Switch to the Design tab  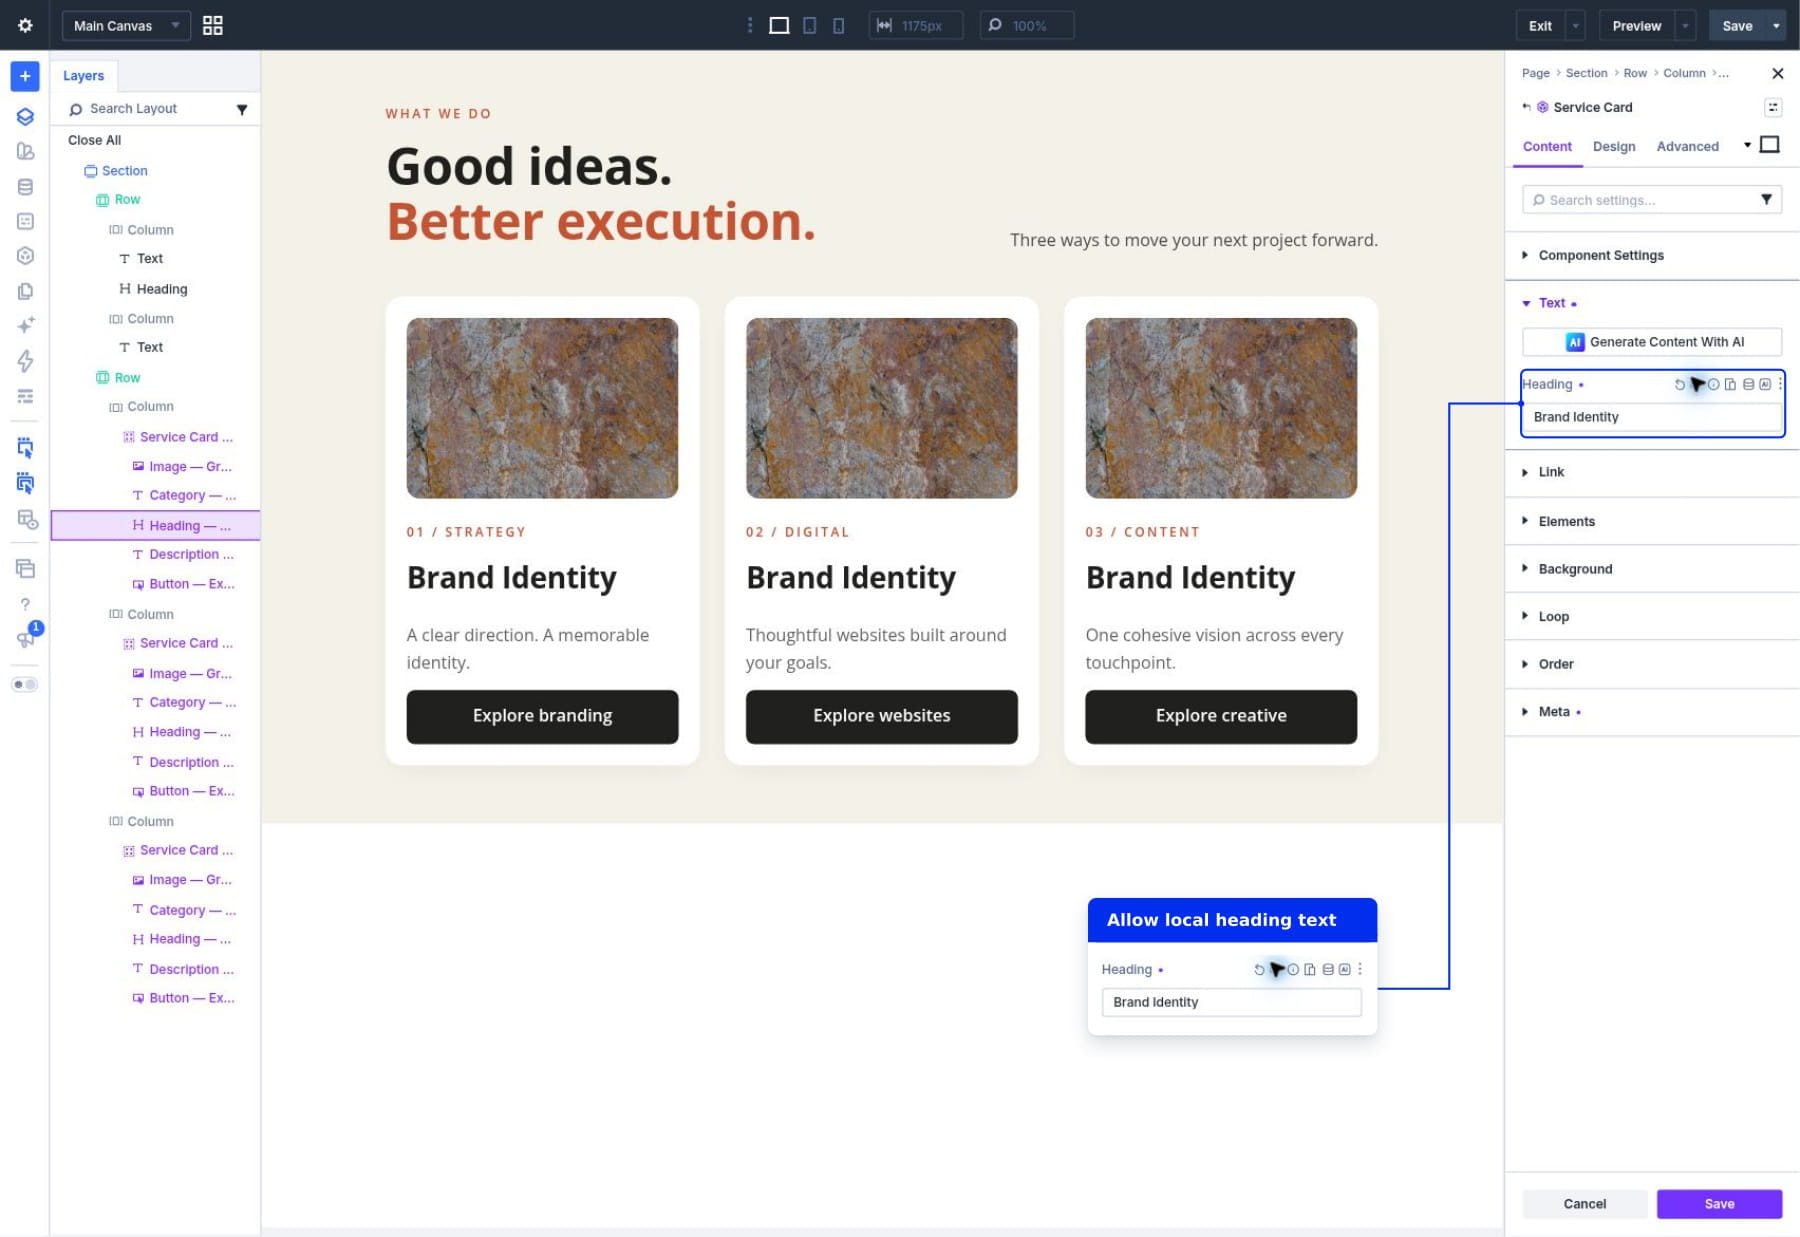[x=1614, y=146]
